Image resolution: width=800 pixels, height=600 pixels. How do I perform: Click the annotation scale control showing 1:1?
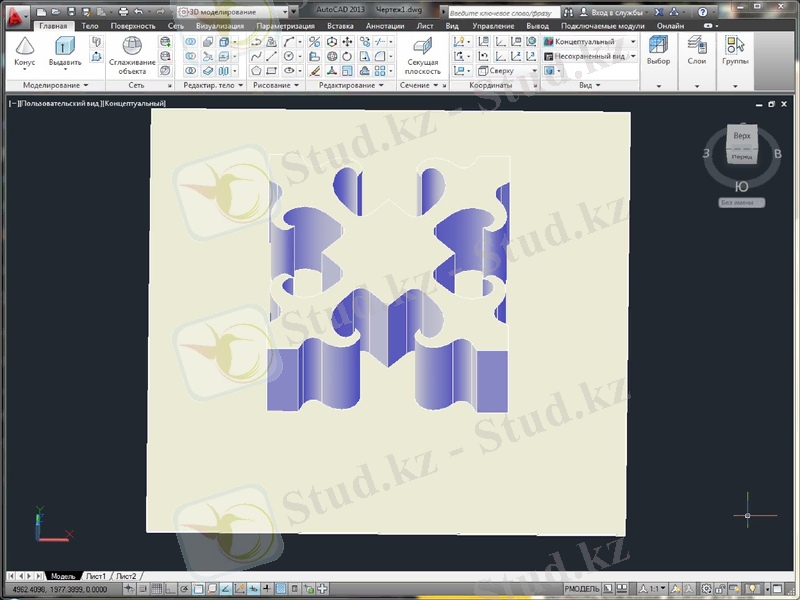(656, 585)
